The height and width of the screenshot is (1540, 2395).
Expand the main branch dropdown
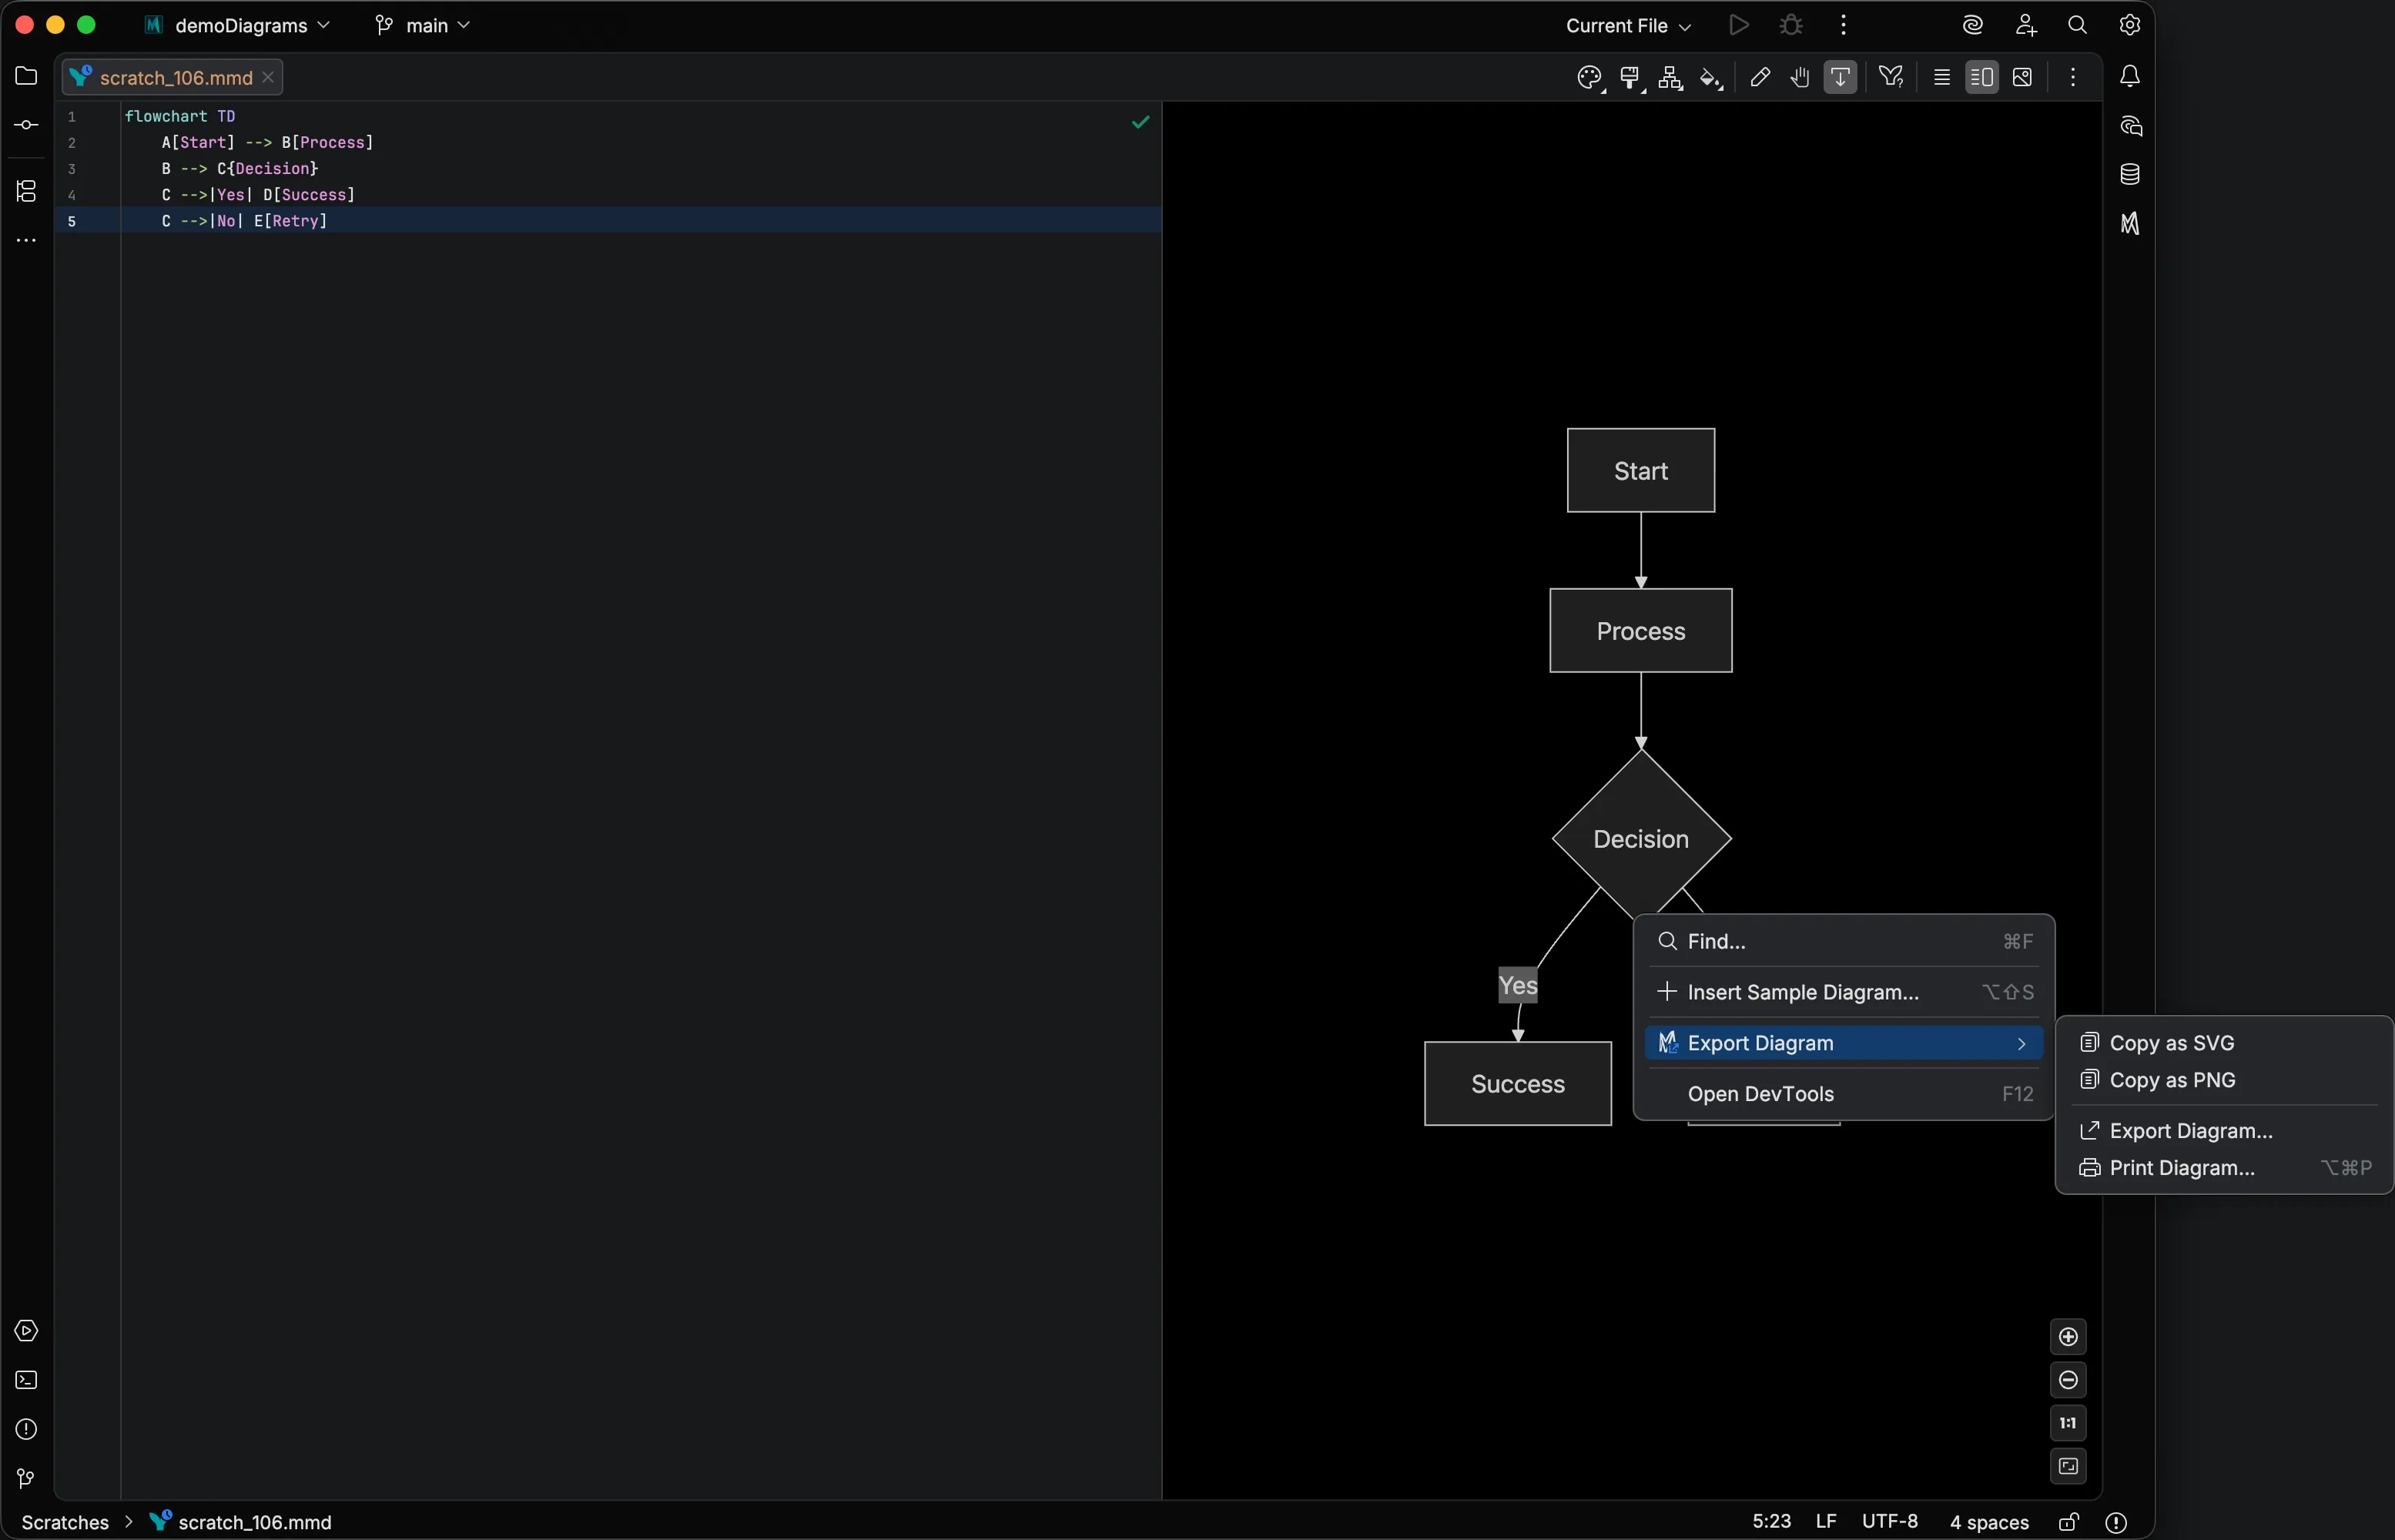[422, 25]
